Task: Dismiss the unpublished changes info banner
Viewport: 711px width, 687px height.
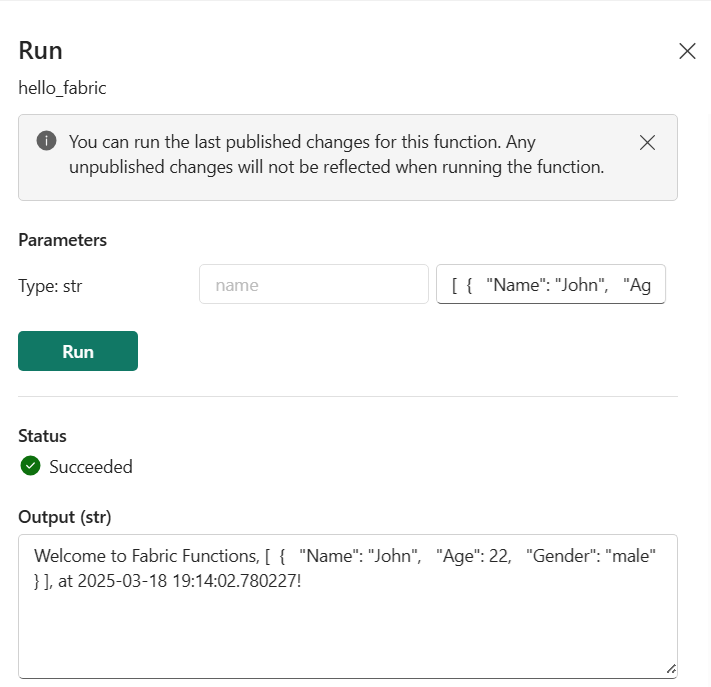Action: click(647, 142)
